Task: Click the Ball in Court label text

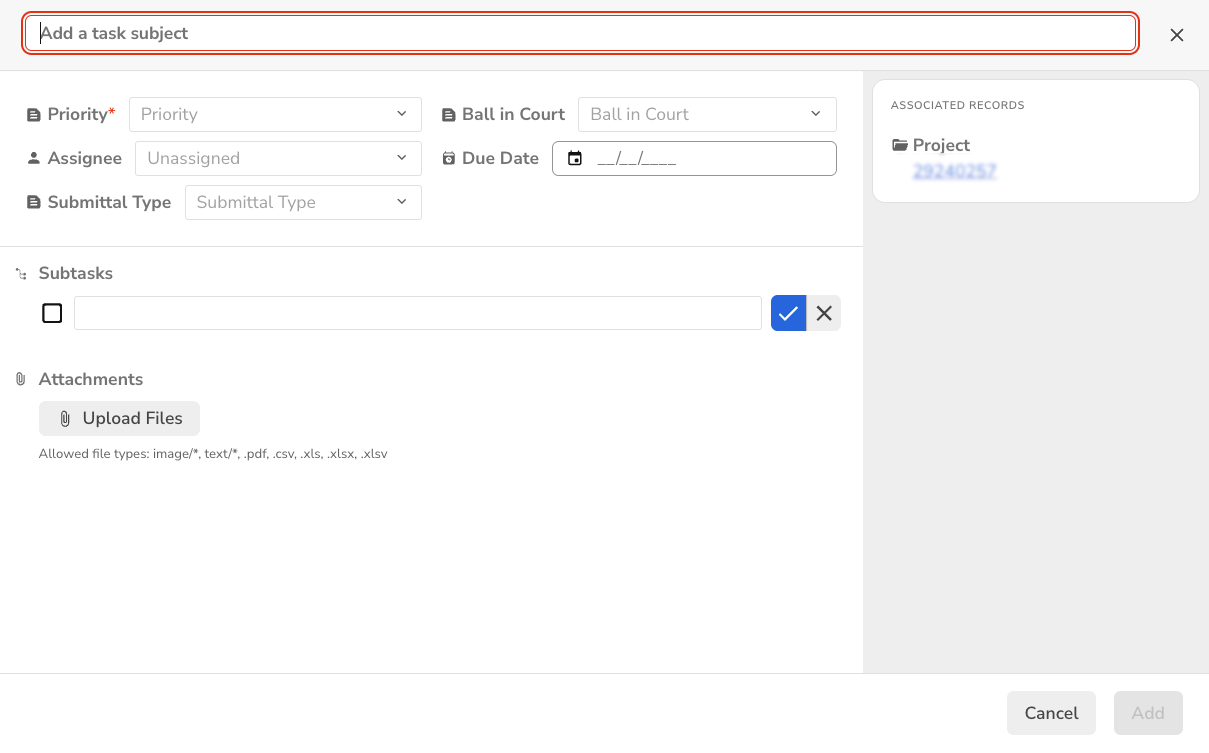Action: pos(513,114)
